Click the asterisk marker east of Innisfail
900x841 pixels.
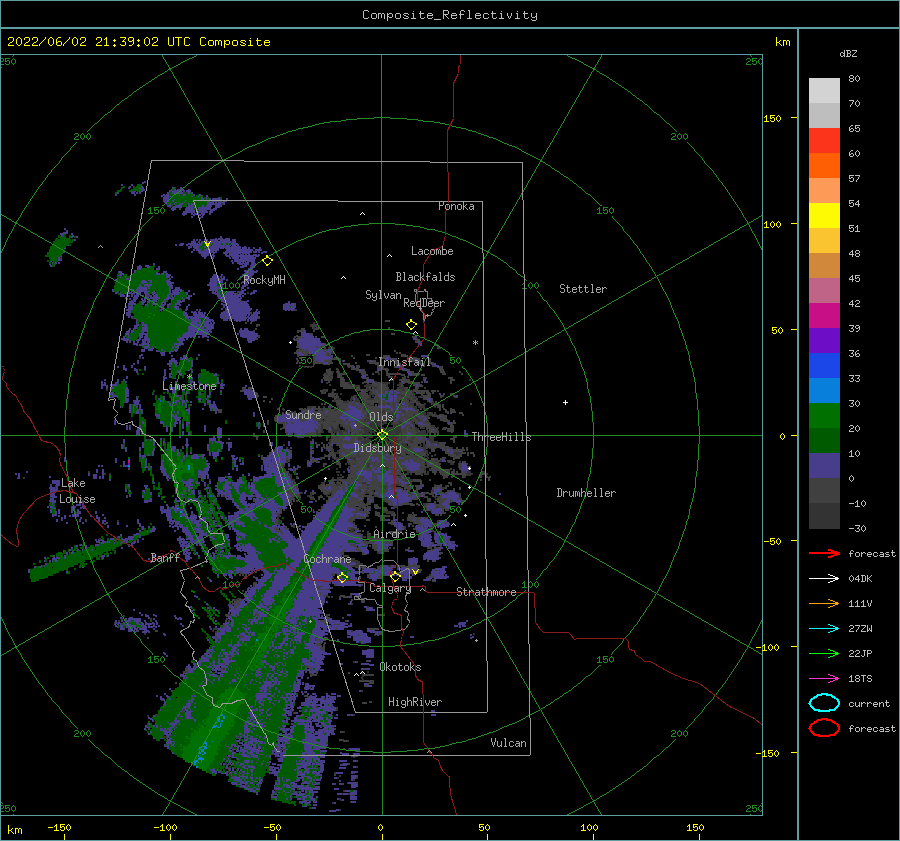pyautogui.click(x=475, y=343)
